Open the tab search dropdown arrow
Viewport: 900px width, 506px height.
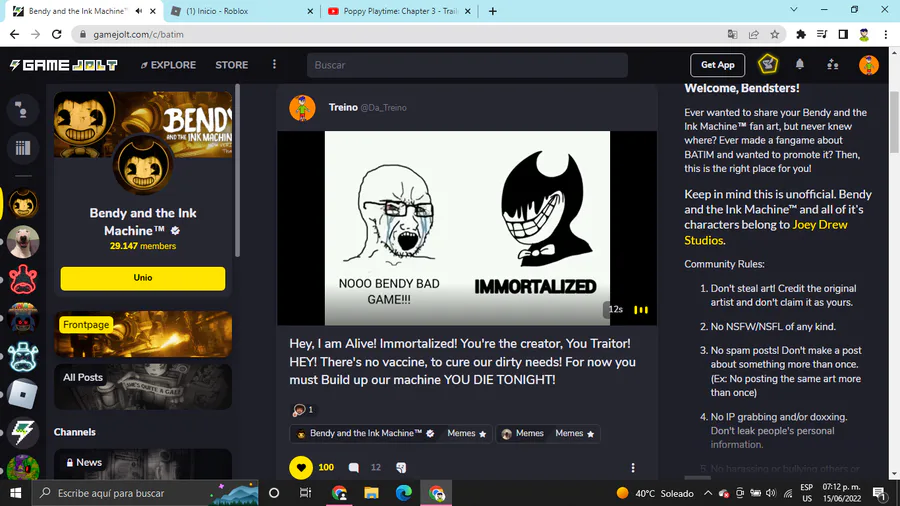pyautogui.click(x=794, y=10)
